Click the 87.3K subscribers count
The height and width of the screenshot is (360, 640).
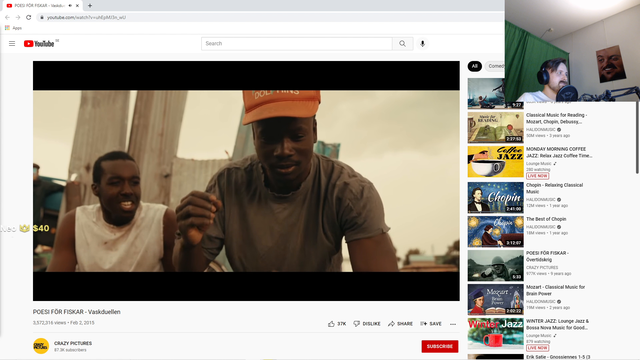[x=70, y=350]
